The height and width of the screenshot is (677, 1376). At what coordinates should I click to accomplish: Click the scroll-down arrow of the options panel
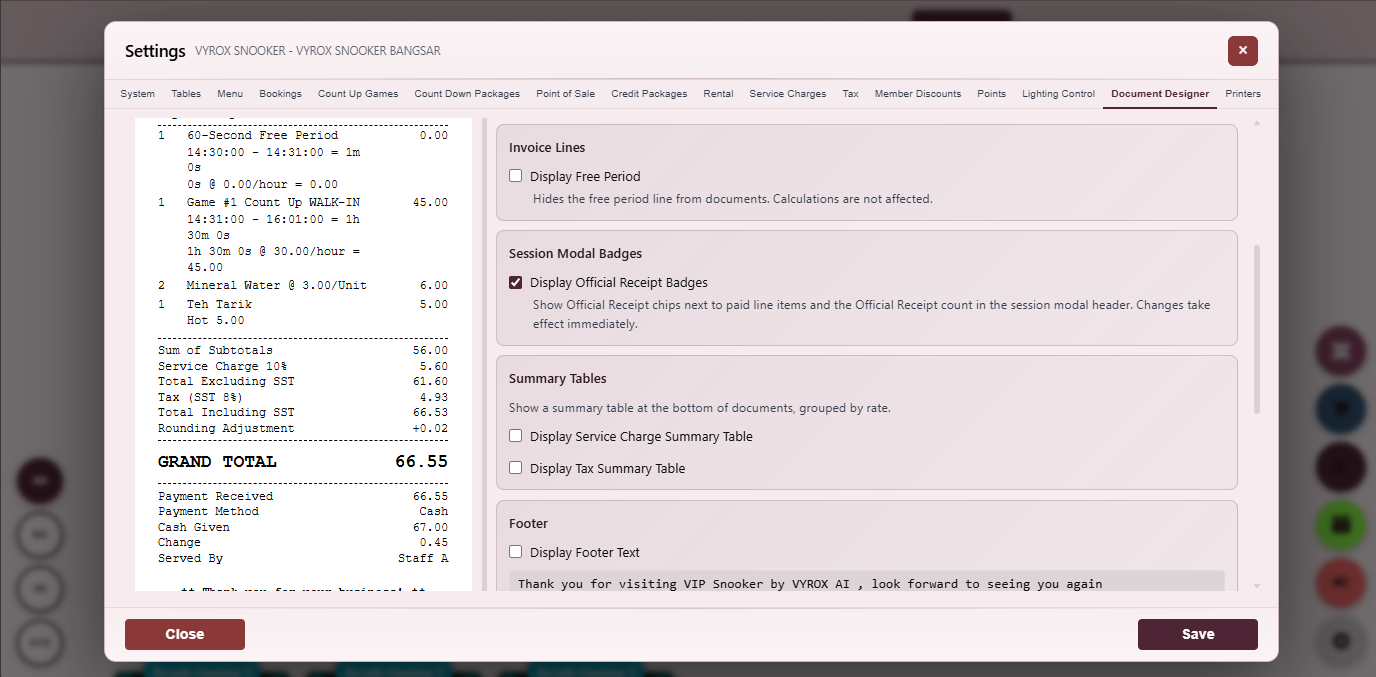(x=1257, y=586)
